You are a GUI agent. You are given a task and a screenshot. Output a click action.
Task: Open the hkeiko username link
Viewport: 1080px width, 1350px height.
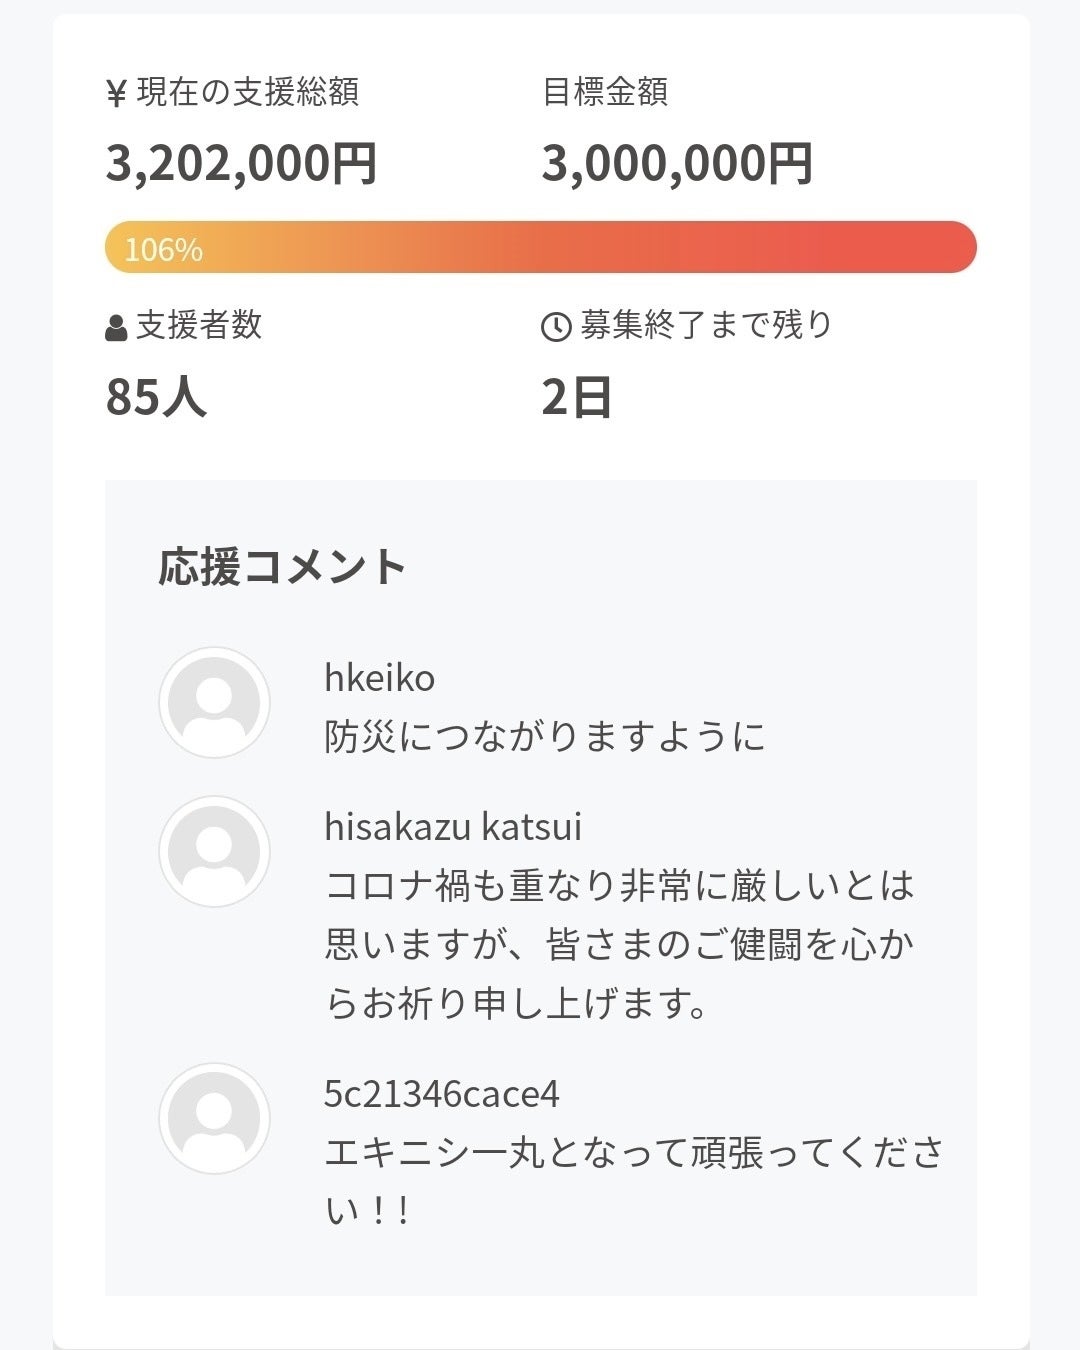(379, 678)
